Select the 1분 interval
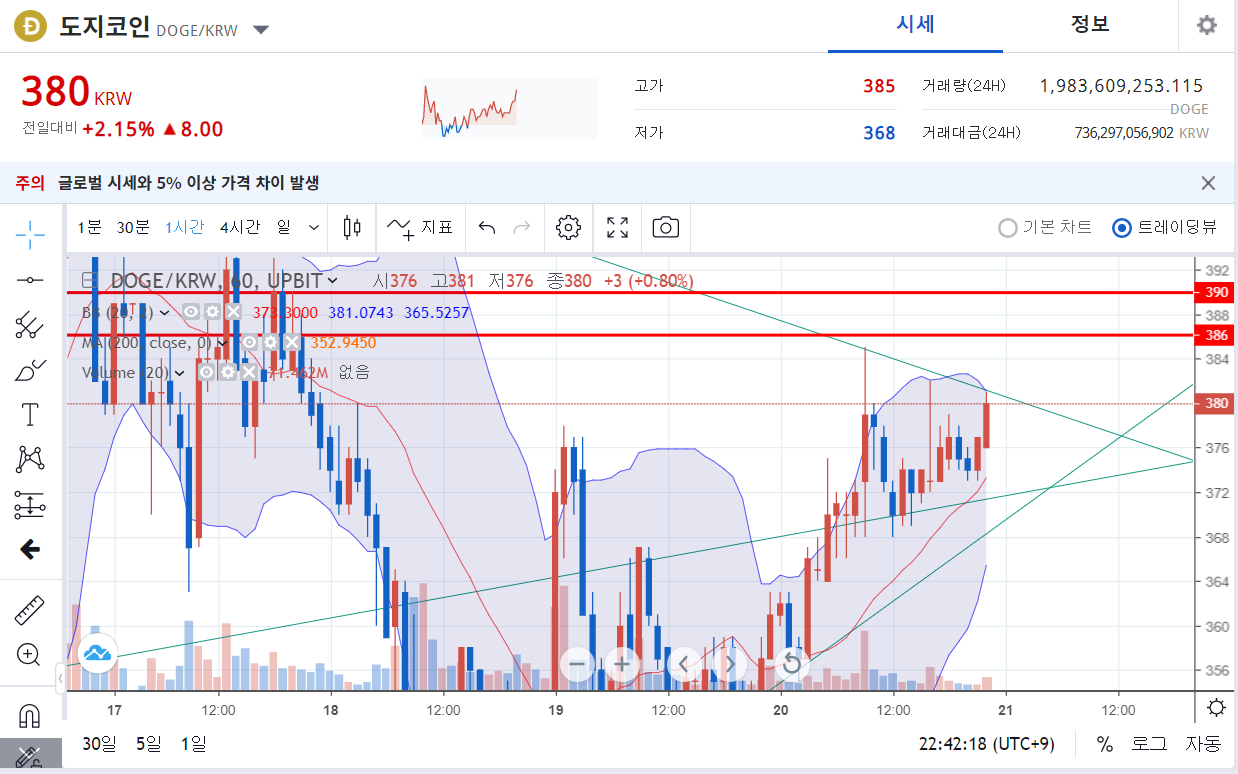Image resolution: width=1238 pixels, height=774 pixels. pos(90,228)
